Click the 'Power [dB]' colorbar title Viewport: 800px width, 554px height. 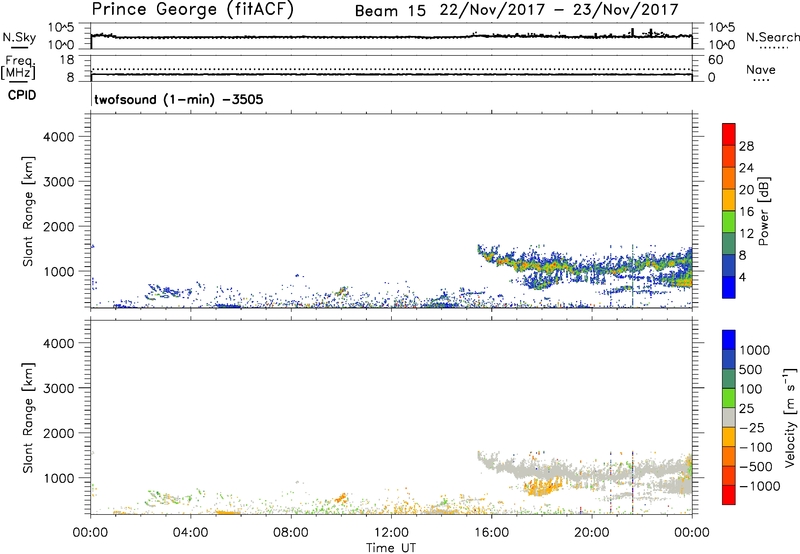pyautogui.click(x=763, y=212)
